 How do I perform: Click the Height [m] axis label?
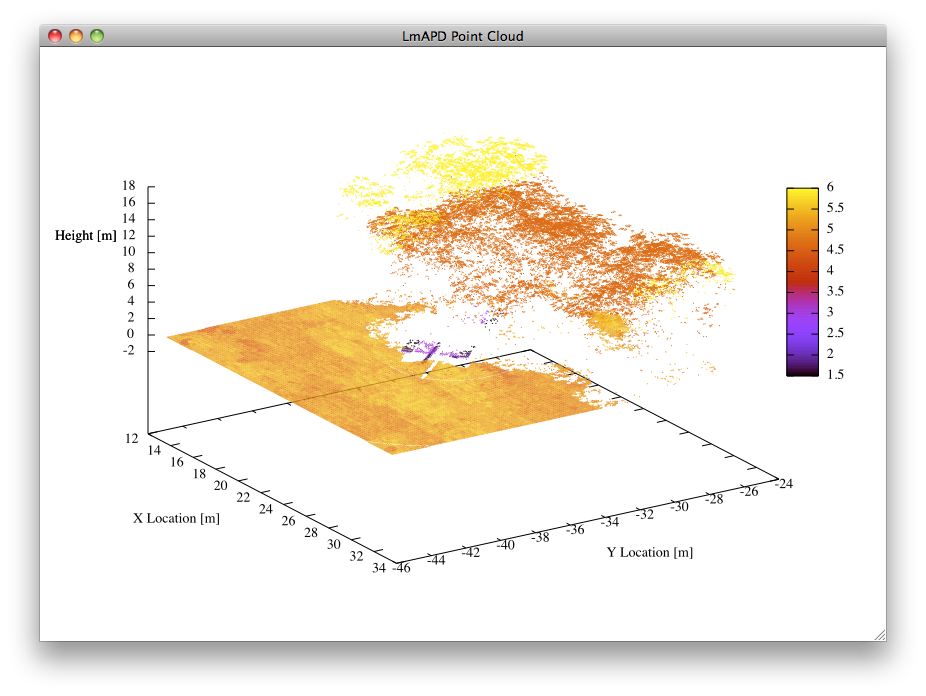(x=86, y=237)
